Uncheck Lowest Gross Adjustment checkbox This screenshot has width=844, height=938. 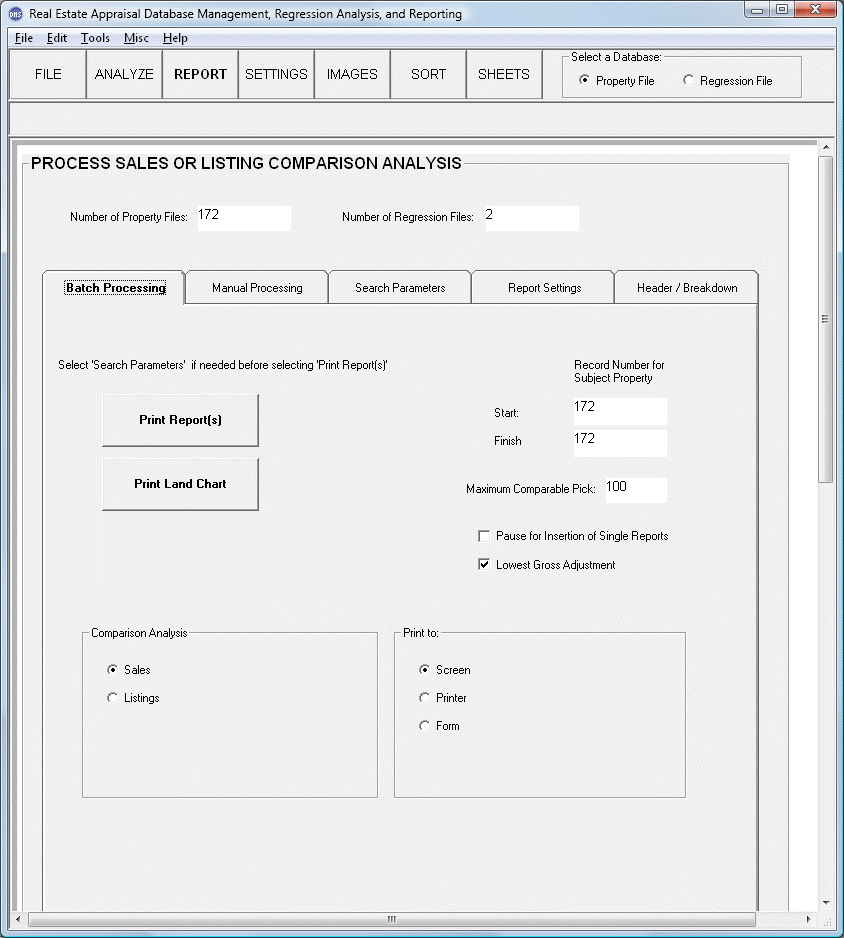(x=485, y=565)
